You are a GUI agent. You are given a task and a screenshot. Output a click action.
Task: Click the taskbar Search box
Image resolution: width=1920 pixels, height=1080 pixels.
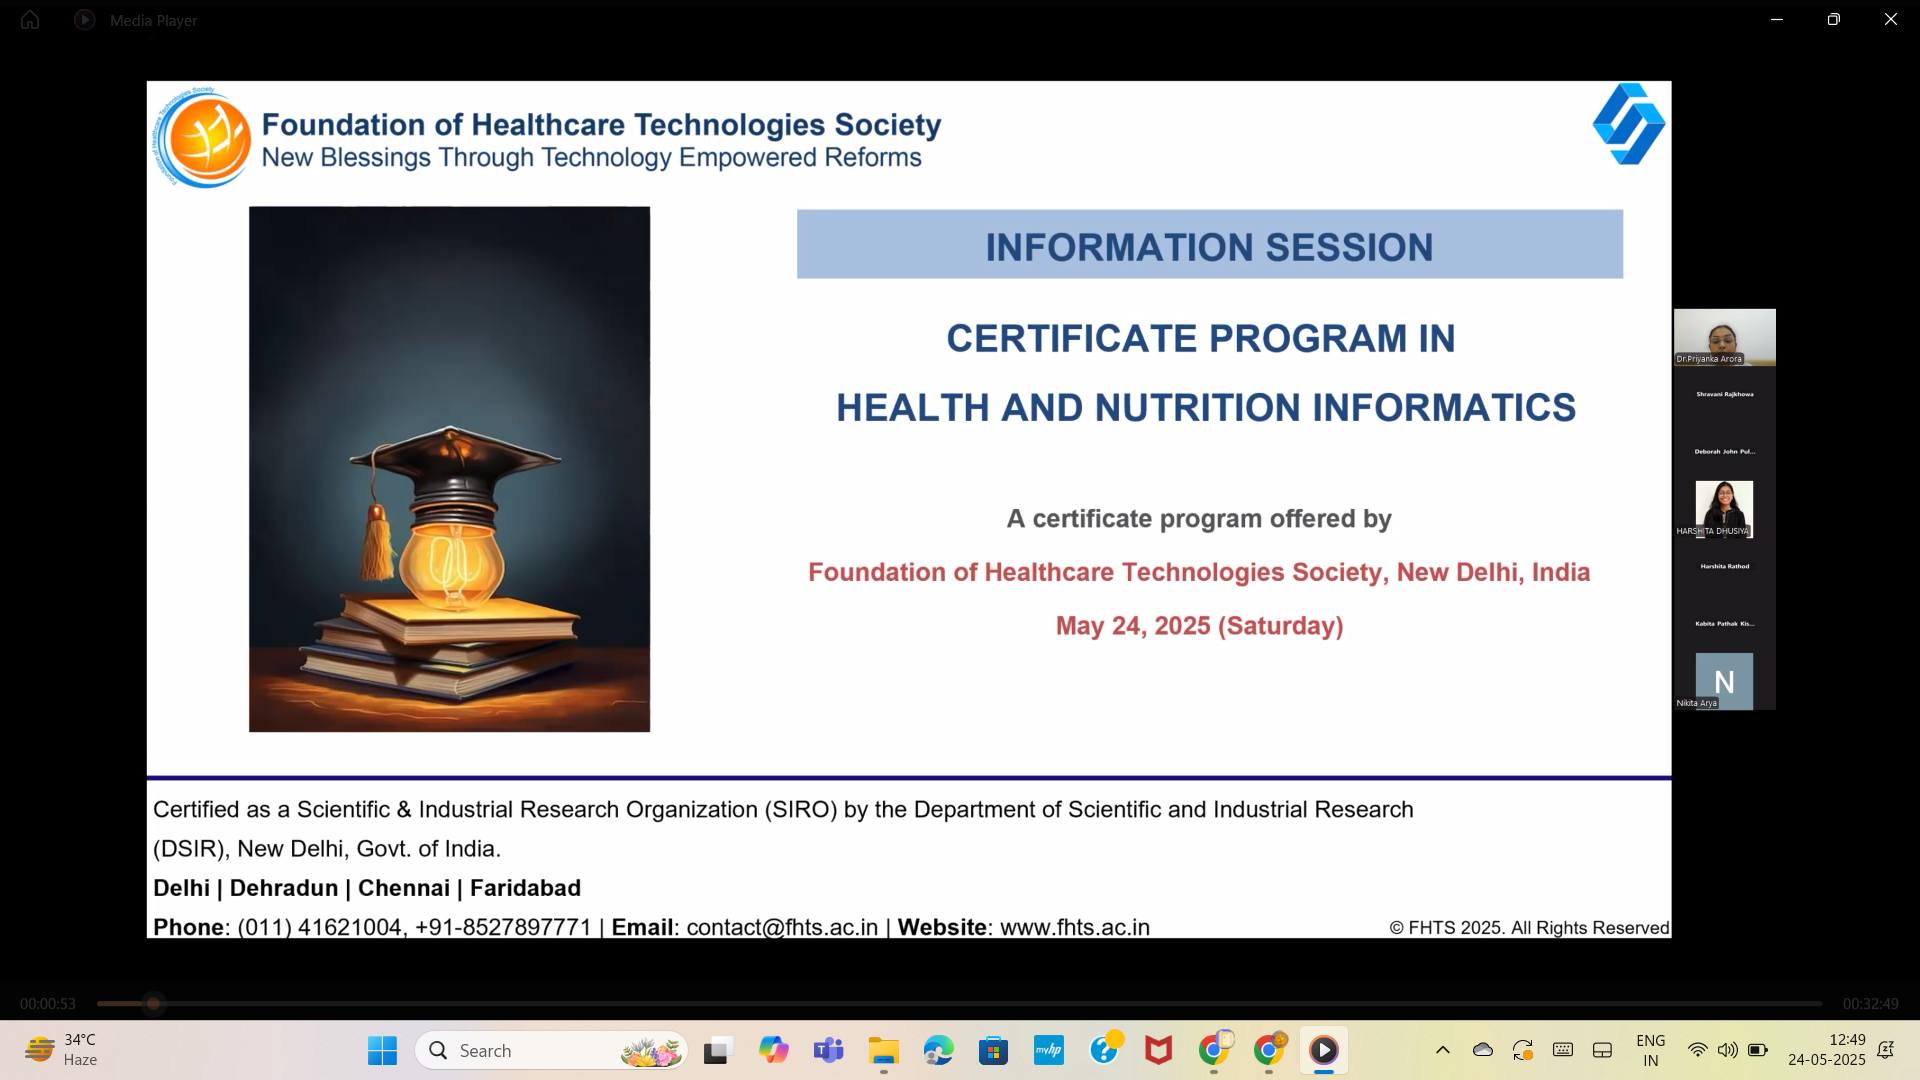pos(551,1050)
